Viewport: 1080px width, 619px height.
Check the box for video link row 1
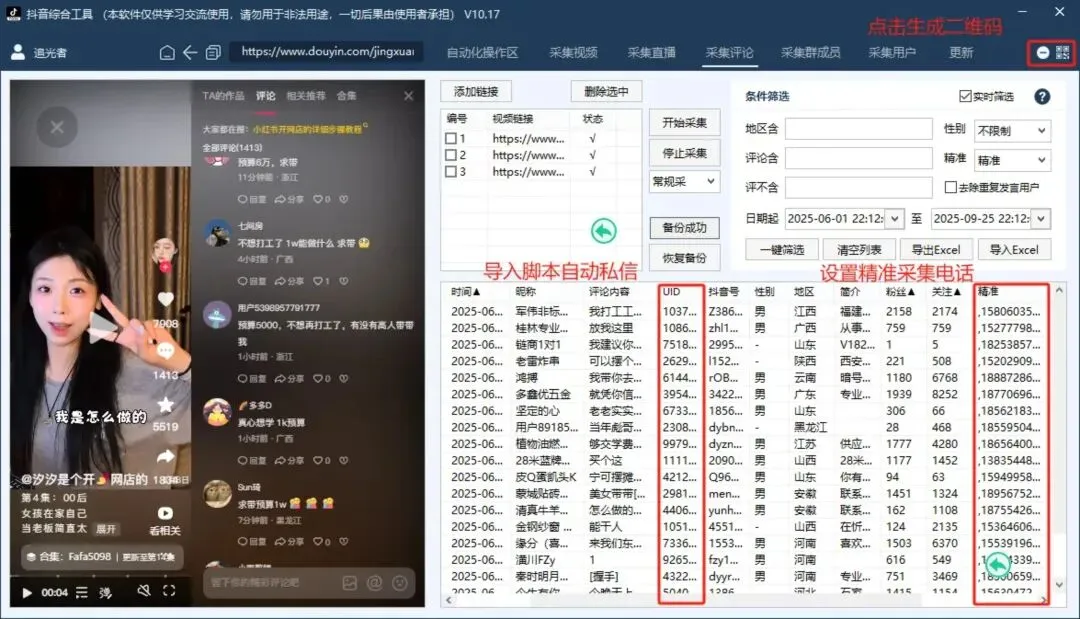(450, 138)
